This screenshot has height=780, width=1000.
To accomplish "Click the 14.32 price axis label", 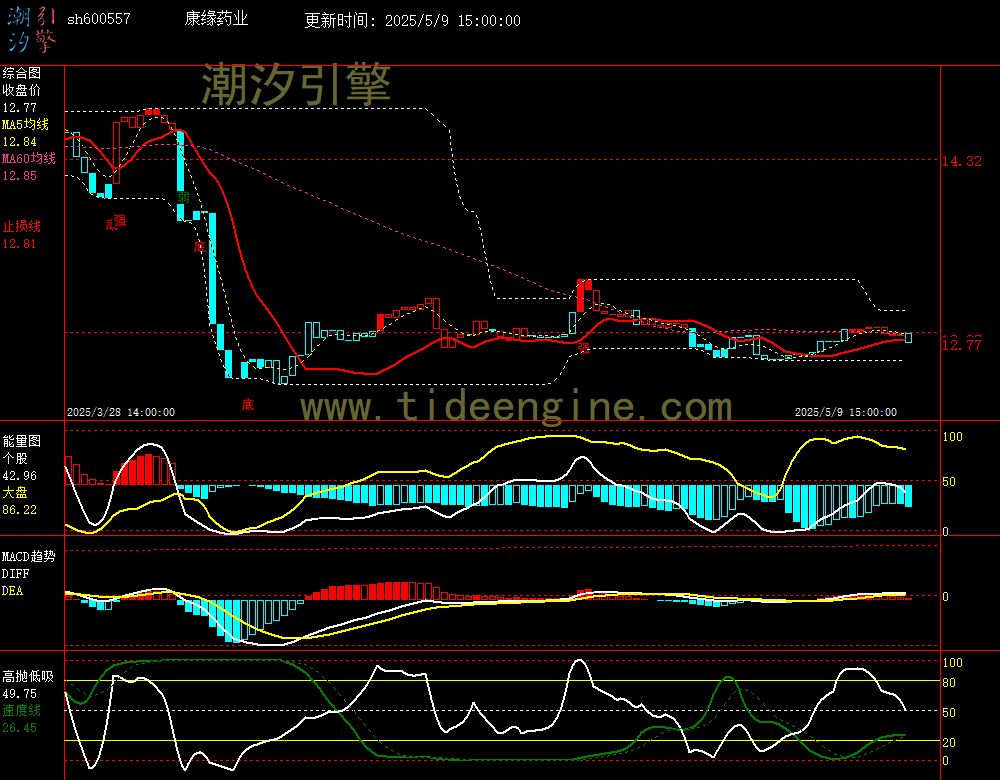I will pyautogui.click(x=962, y=161).
